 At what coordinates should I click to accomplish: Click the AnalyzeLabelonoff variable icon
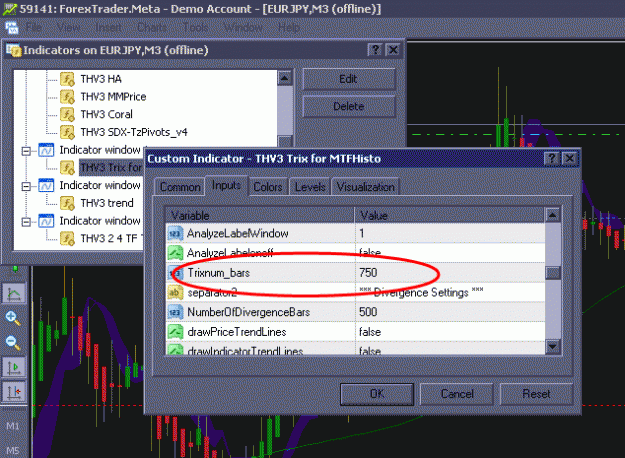click(x=175, y=253)
